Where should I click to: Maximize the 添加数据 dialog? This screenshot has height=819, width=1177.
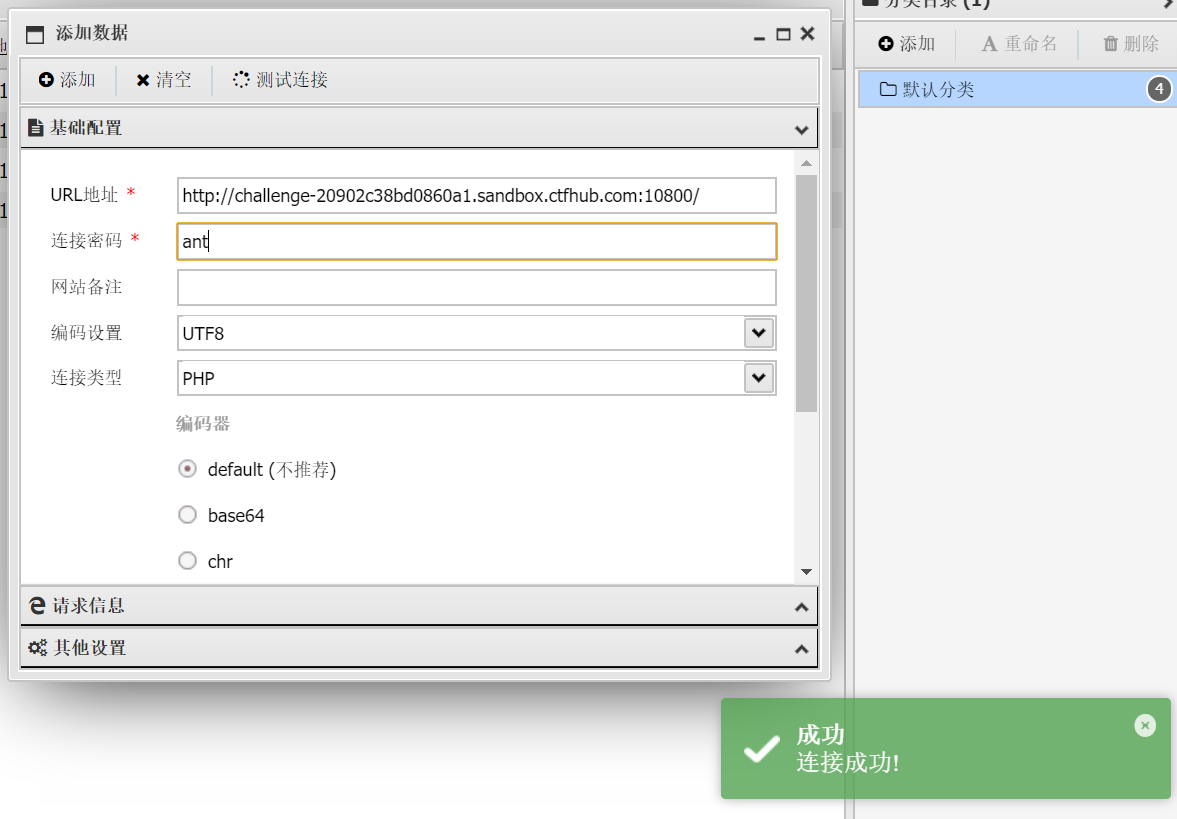pyautogui.click(x=783, y=35)
